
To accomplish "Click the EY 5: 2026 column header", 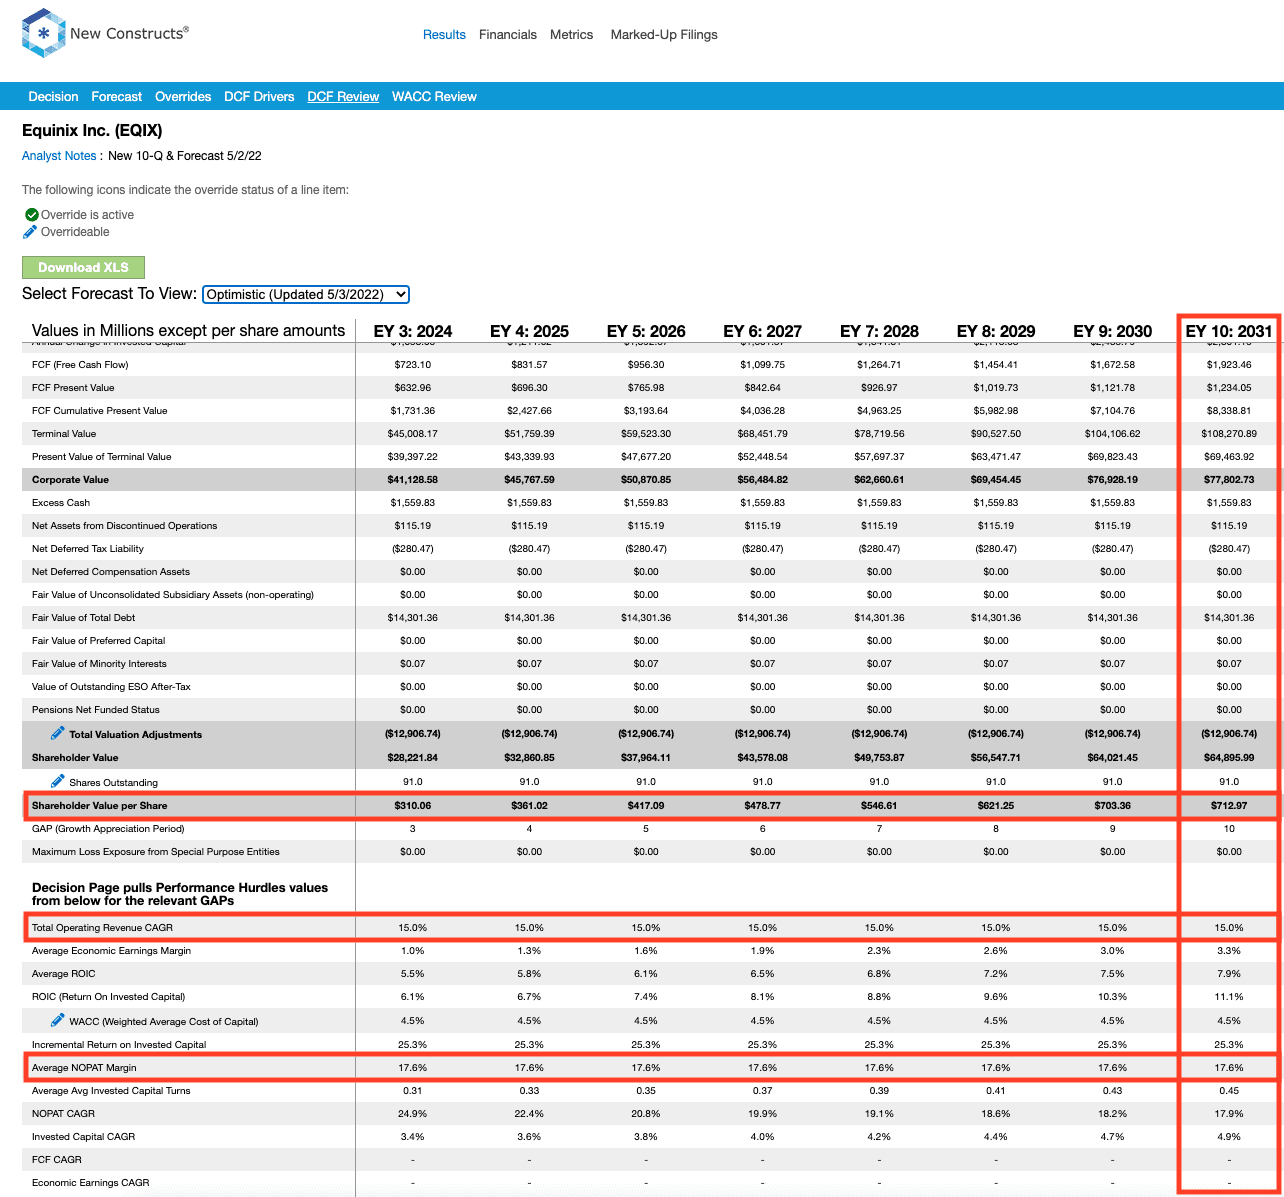I will point(646,331).
